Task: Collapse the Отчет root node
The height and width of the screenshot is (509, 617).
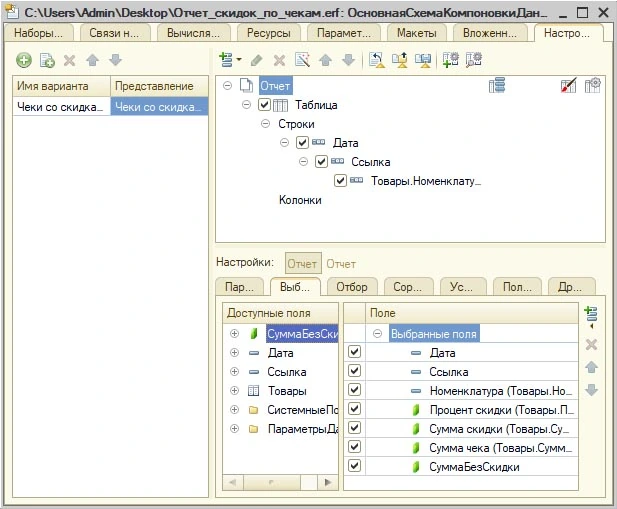Action: pyautogui.click(x=229, y=86)
